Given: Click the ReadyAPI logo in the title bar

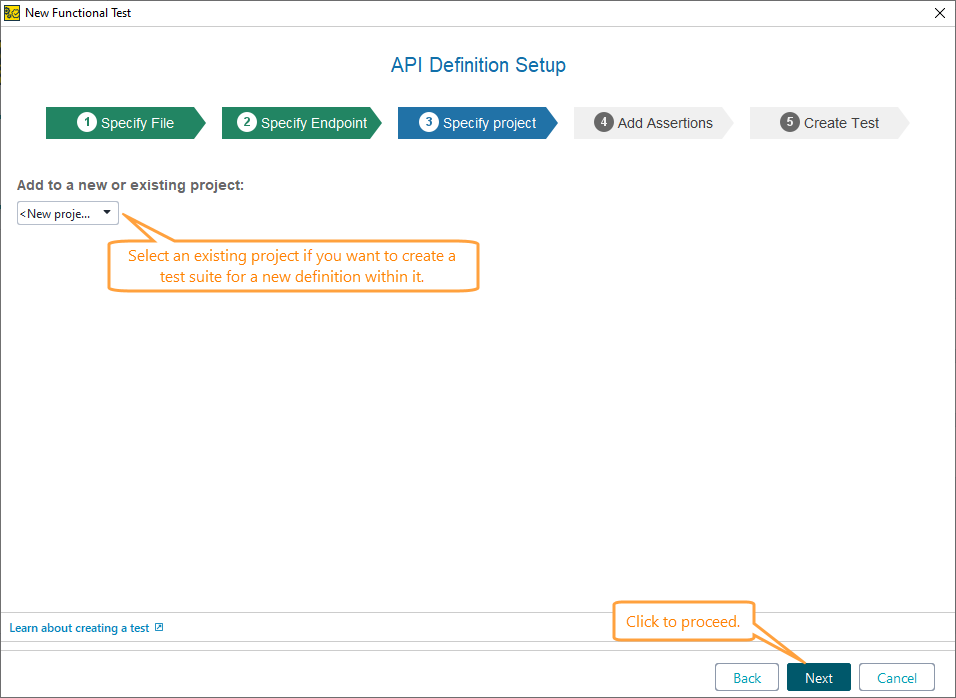Looking at the screenshot, I should tap(14, 13).
